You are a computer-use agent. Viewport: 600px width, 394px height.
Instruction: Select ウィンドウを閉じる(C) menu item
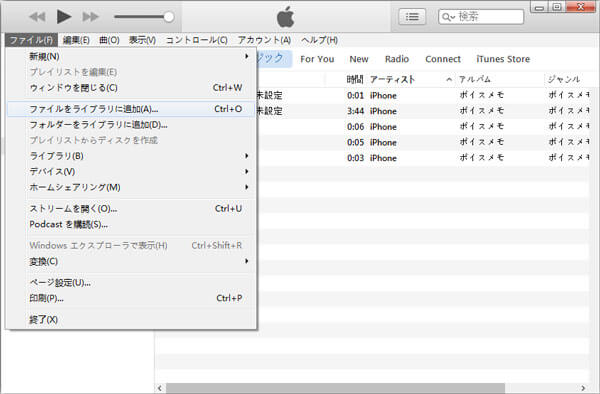coord(131,88)
